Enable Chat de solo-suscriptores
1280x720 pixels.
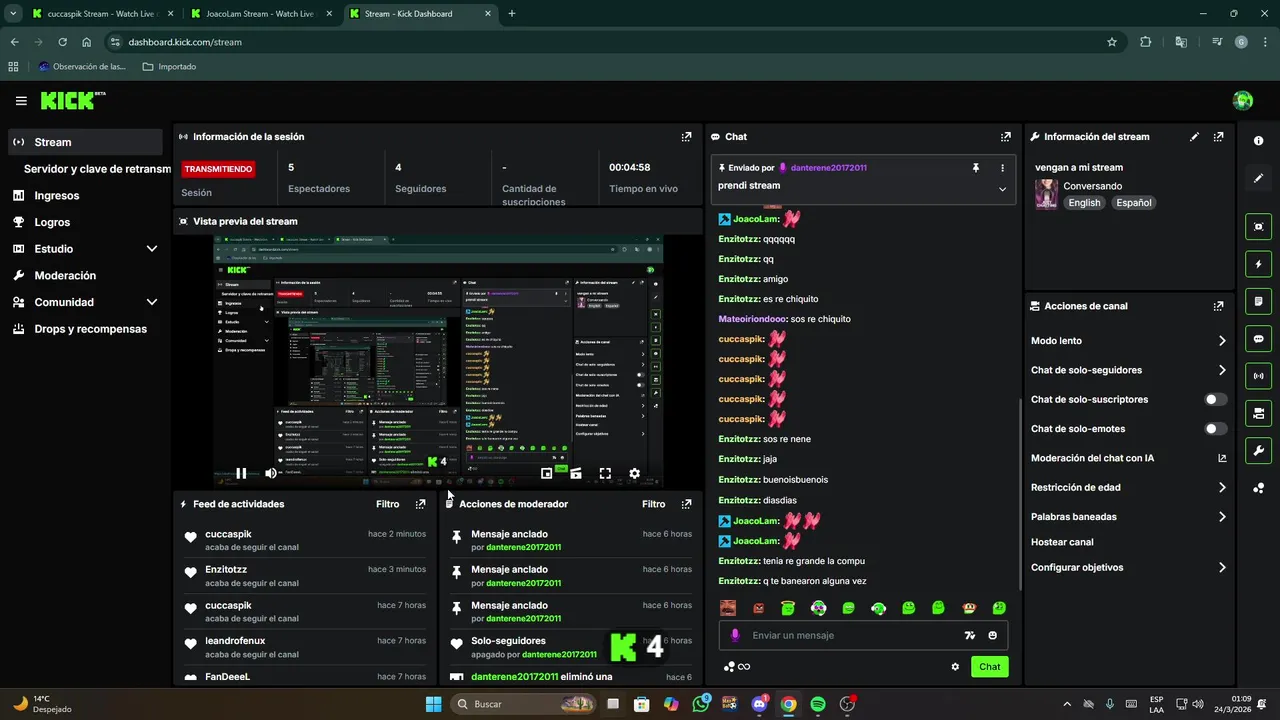tap(1216, 399)
